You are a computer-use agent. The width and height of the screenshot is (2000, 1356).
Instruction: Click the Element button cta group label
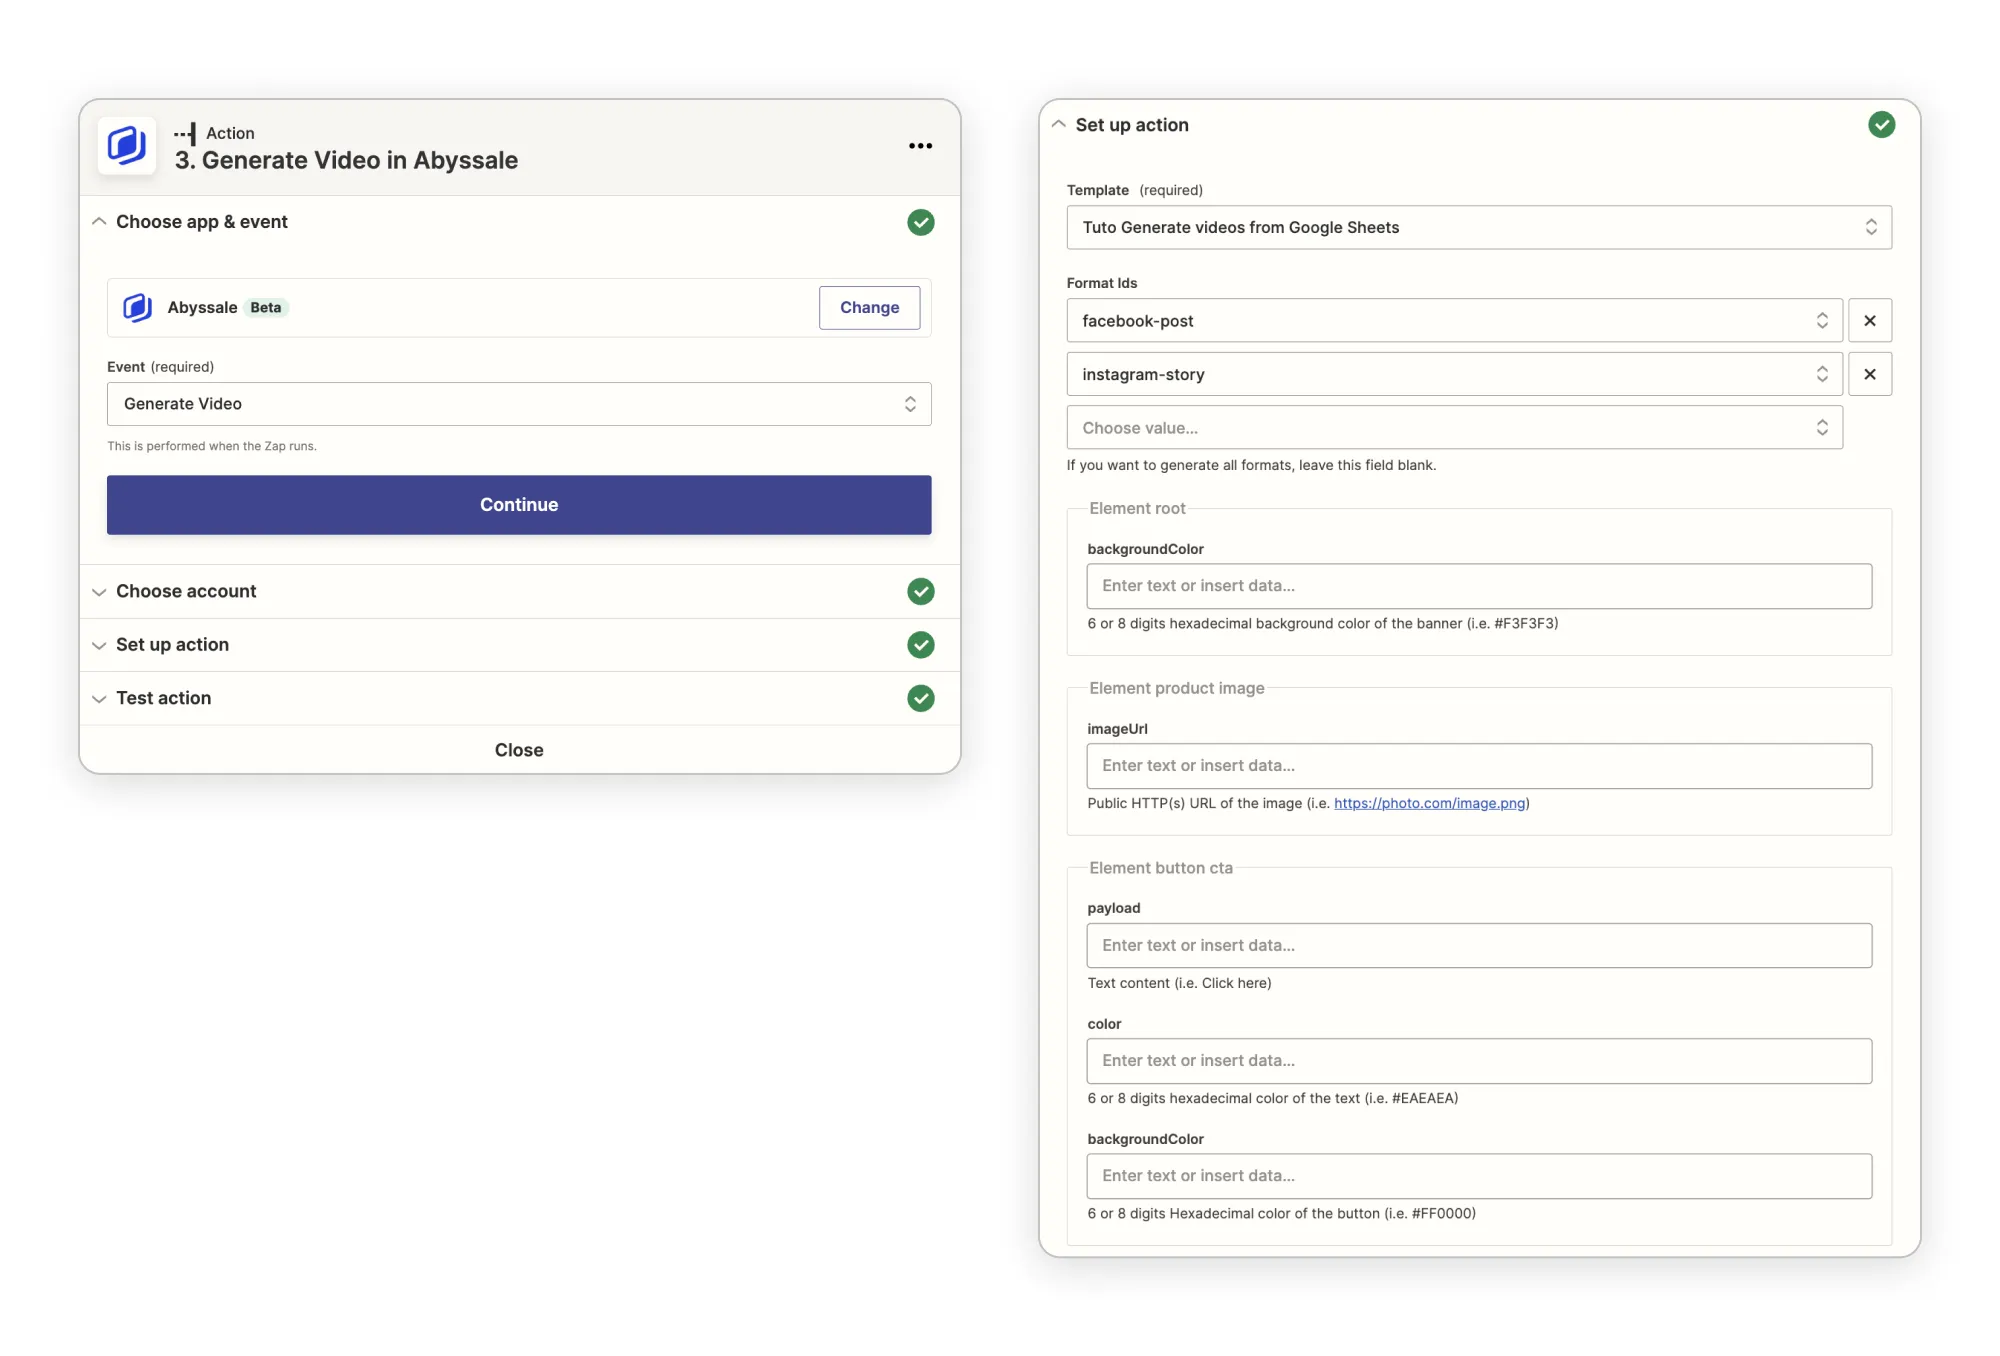click(1161, 868)
